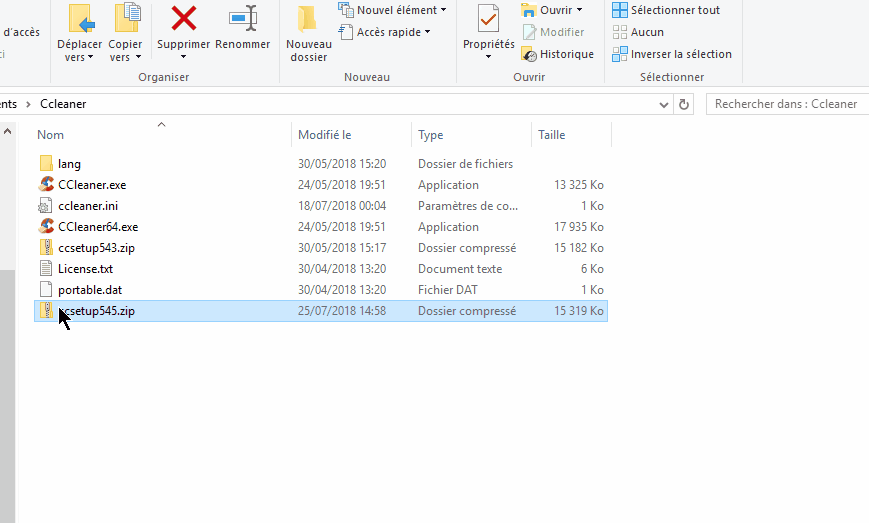Select the lang folder name

coord(69,164)
